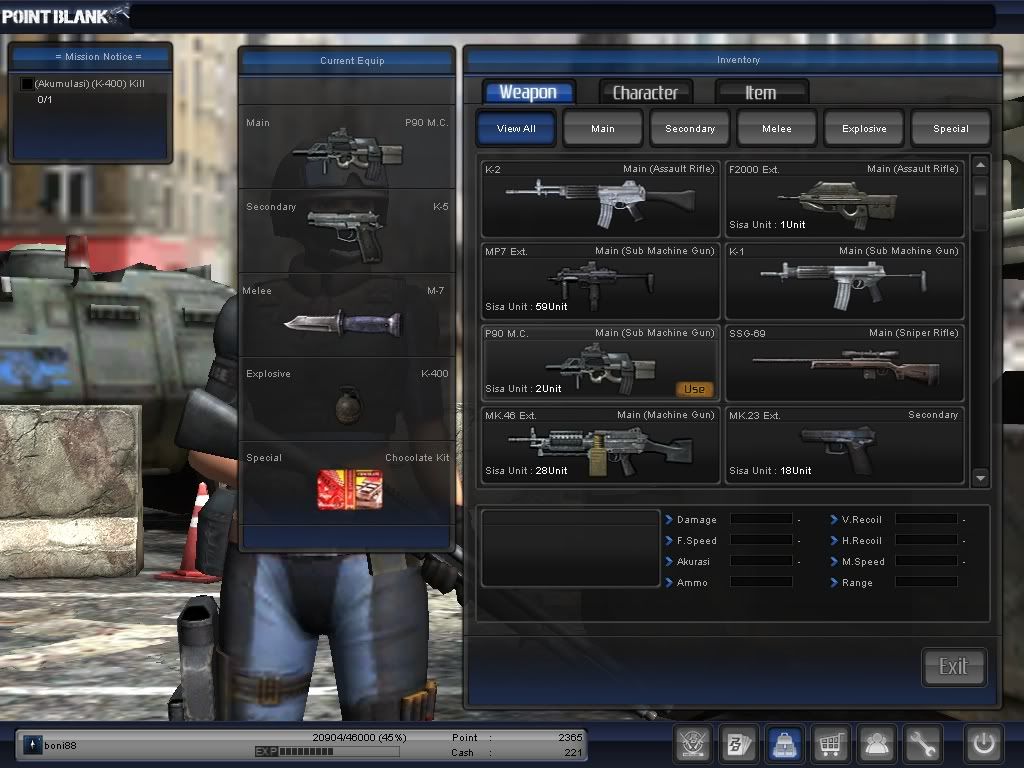Click the mission progress 0/1 text
The image size is (1024, 768).
[44, 99]
